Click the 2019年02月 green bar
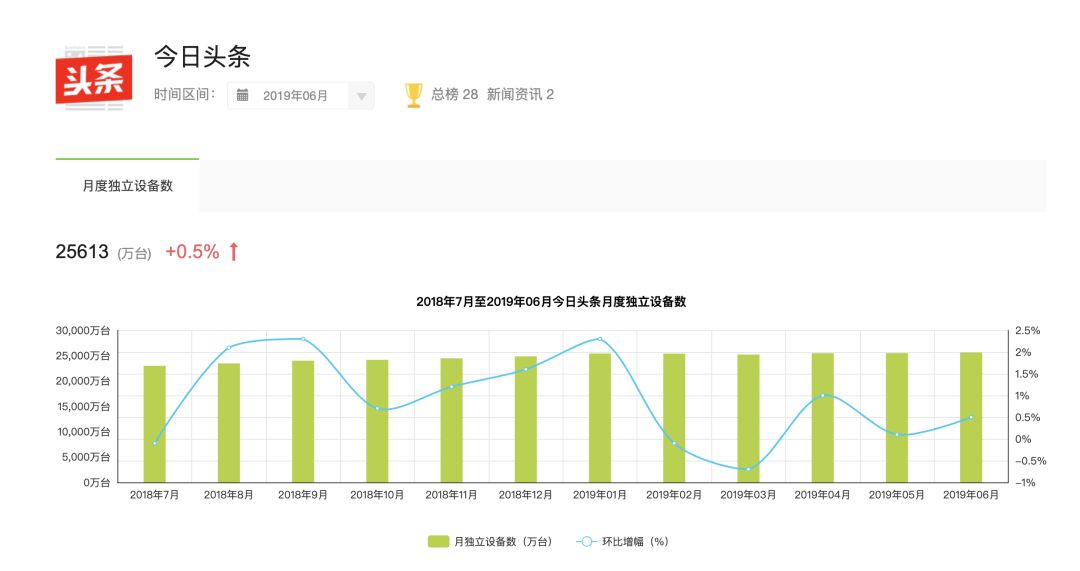1080x571 pixels. pos(674,417)
